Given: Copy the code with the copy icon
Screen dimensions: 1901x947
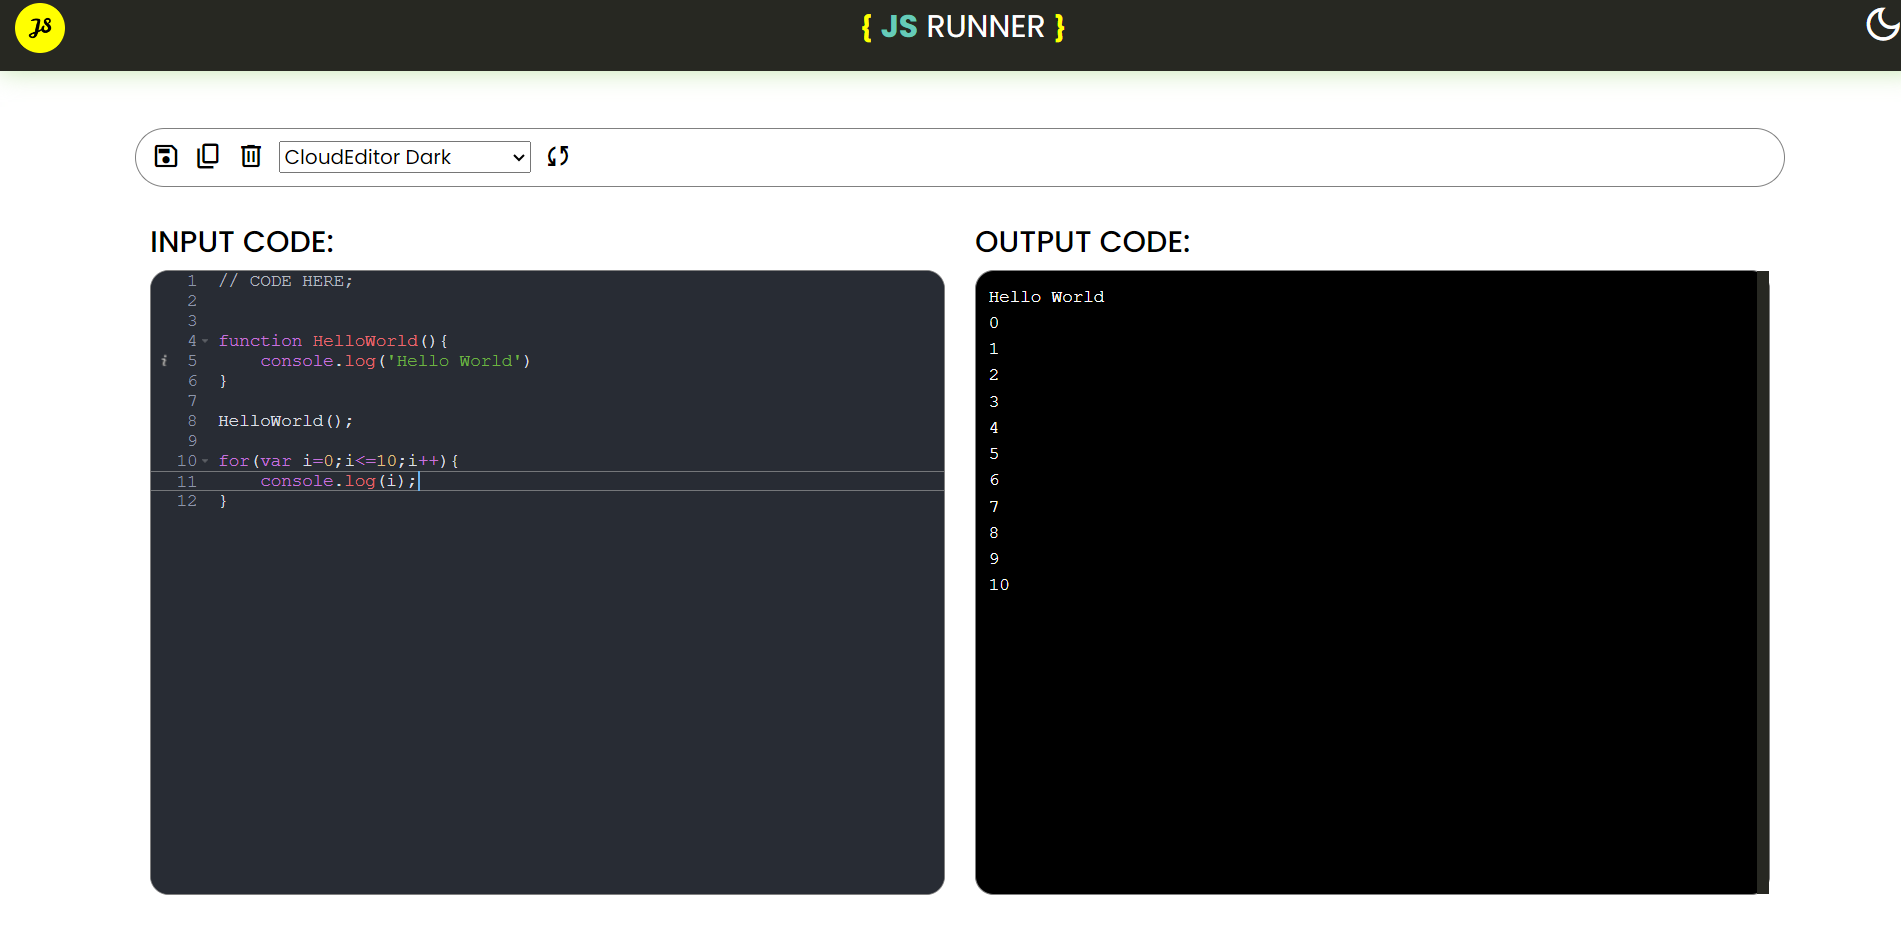Looking at the screenshot, I should tap(208, 156).
